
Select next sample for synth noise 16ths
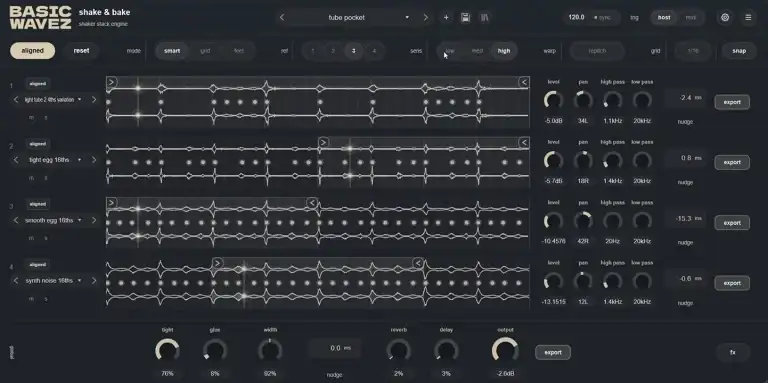pyautogui.click(x=94, y=281)
